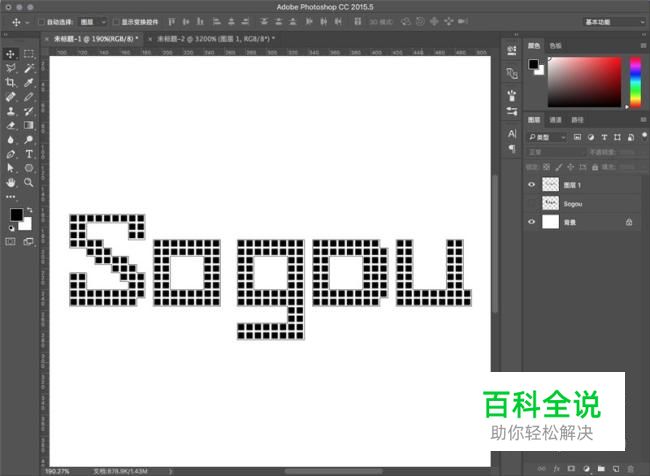Pick a color in the red color field
This screenshot has width=650, height=476.
(585, 82)
